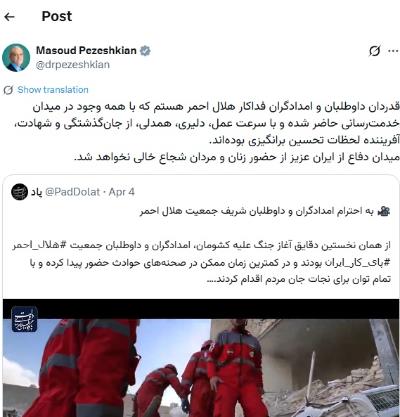
Task: Click the translation icon next to Show translation
Action: 8,90
